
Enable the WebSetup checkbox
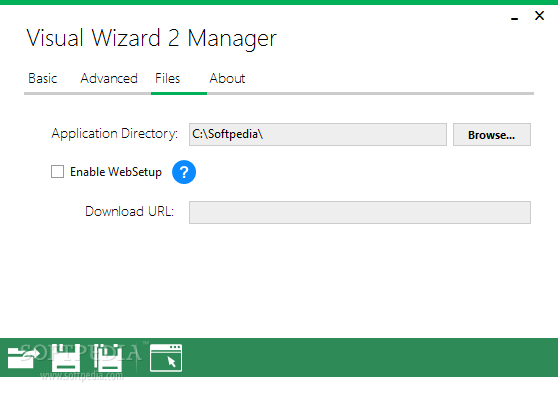pyautogui.click(x=57, y=172)
